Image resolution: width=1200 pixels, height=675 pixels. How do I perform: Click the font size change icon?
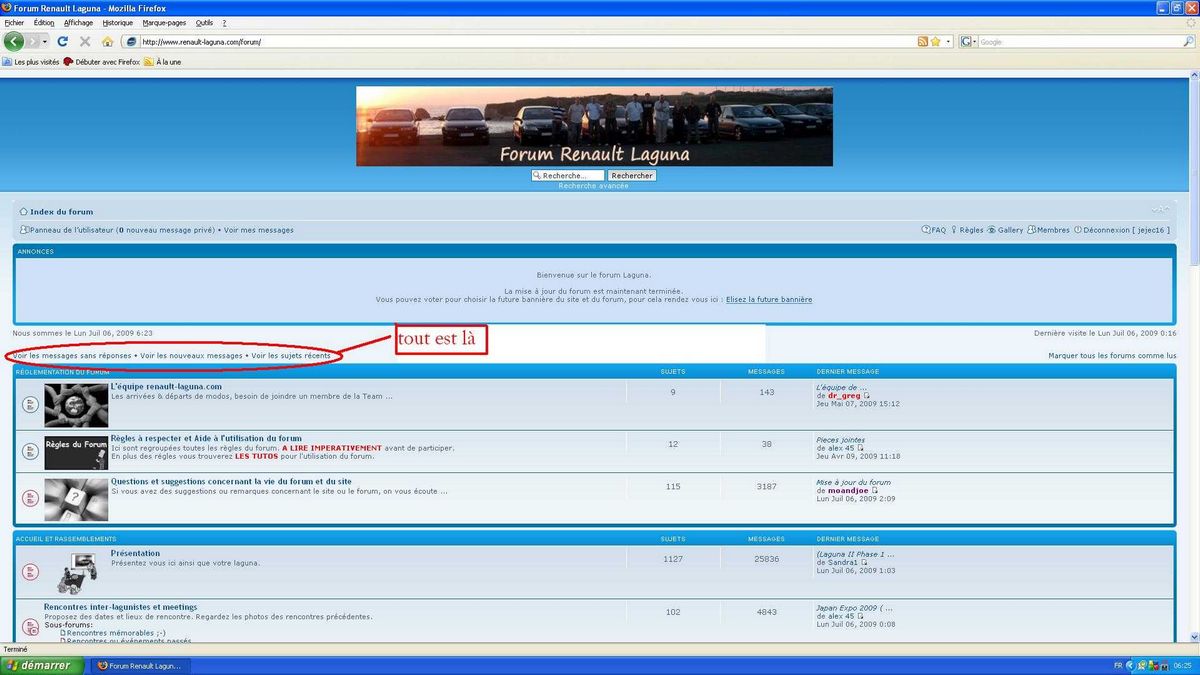pos(1159,209)
